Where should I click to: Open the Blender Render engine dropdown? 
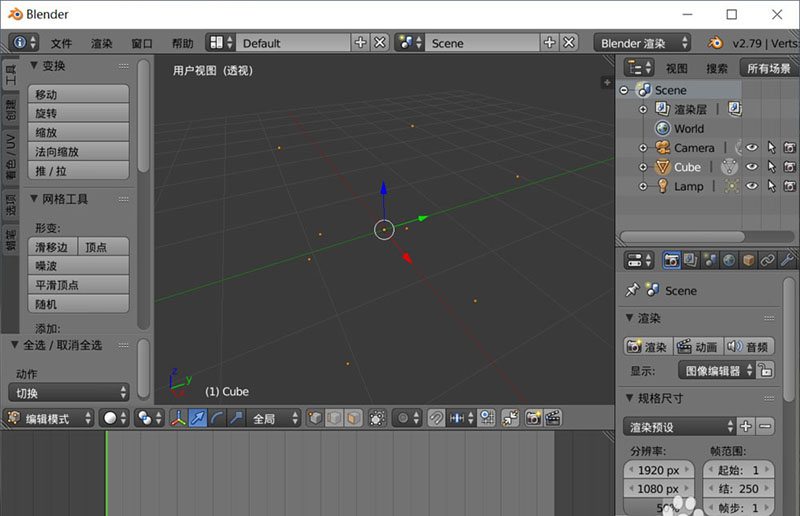(642, 43)
